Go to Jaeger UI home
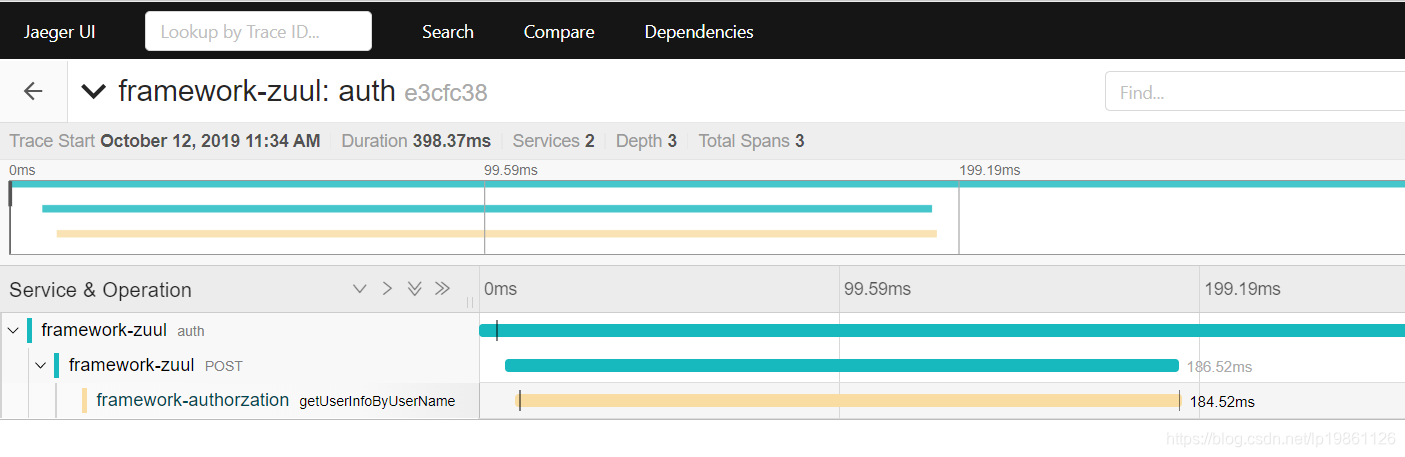 60,31
